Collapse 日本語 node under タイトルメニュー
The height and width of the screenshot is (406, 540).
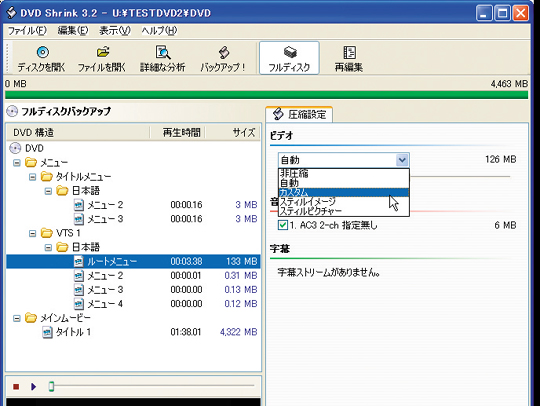[48, 191]
